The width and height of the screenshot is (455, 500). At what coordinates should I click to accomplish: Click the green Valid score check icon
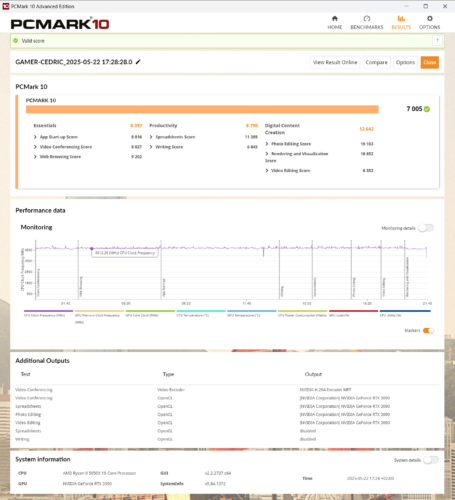(16, 41)
